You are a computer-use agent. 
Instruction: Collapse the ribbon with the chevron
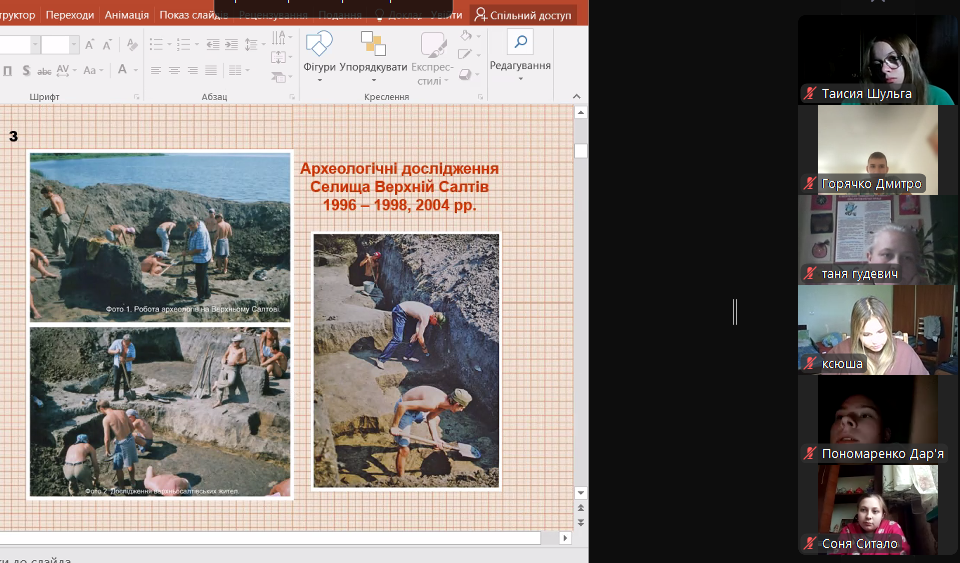[x=577, y=96]
